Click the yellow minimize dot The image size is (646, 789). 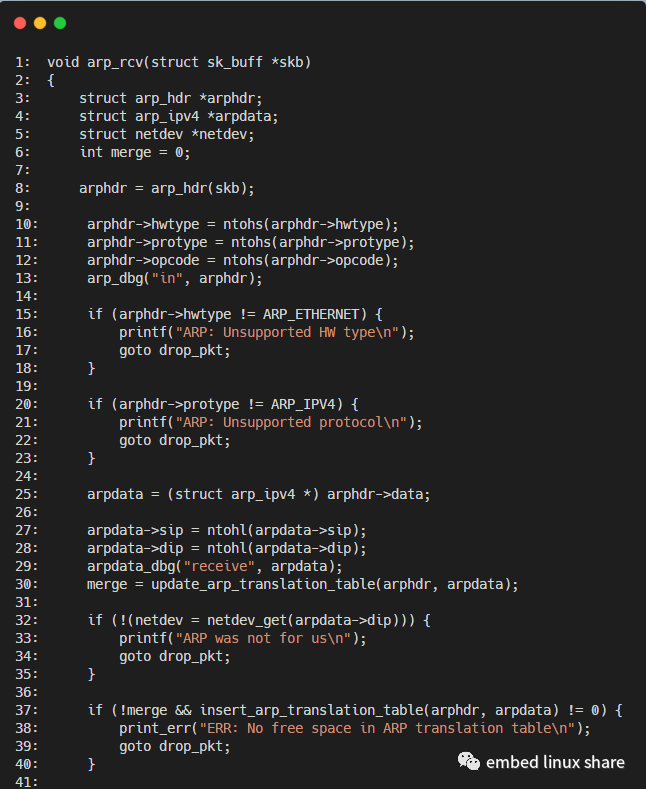(x=40, y=22)
